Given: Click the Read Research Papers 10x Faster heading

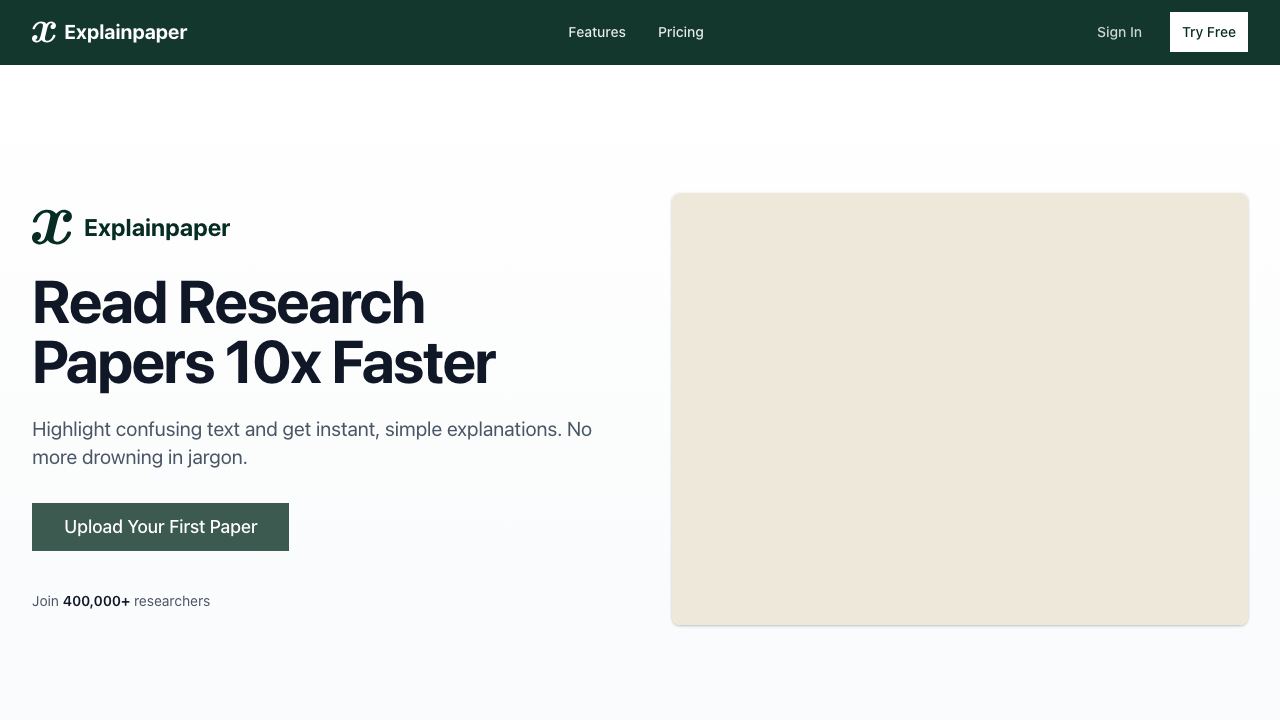Looking at the screenshot, I should [264, 332].
